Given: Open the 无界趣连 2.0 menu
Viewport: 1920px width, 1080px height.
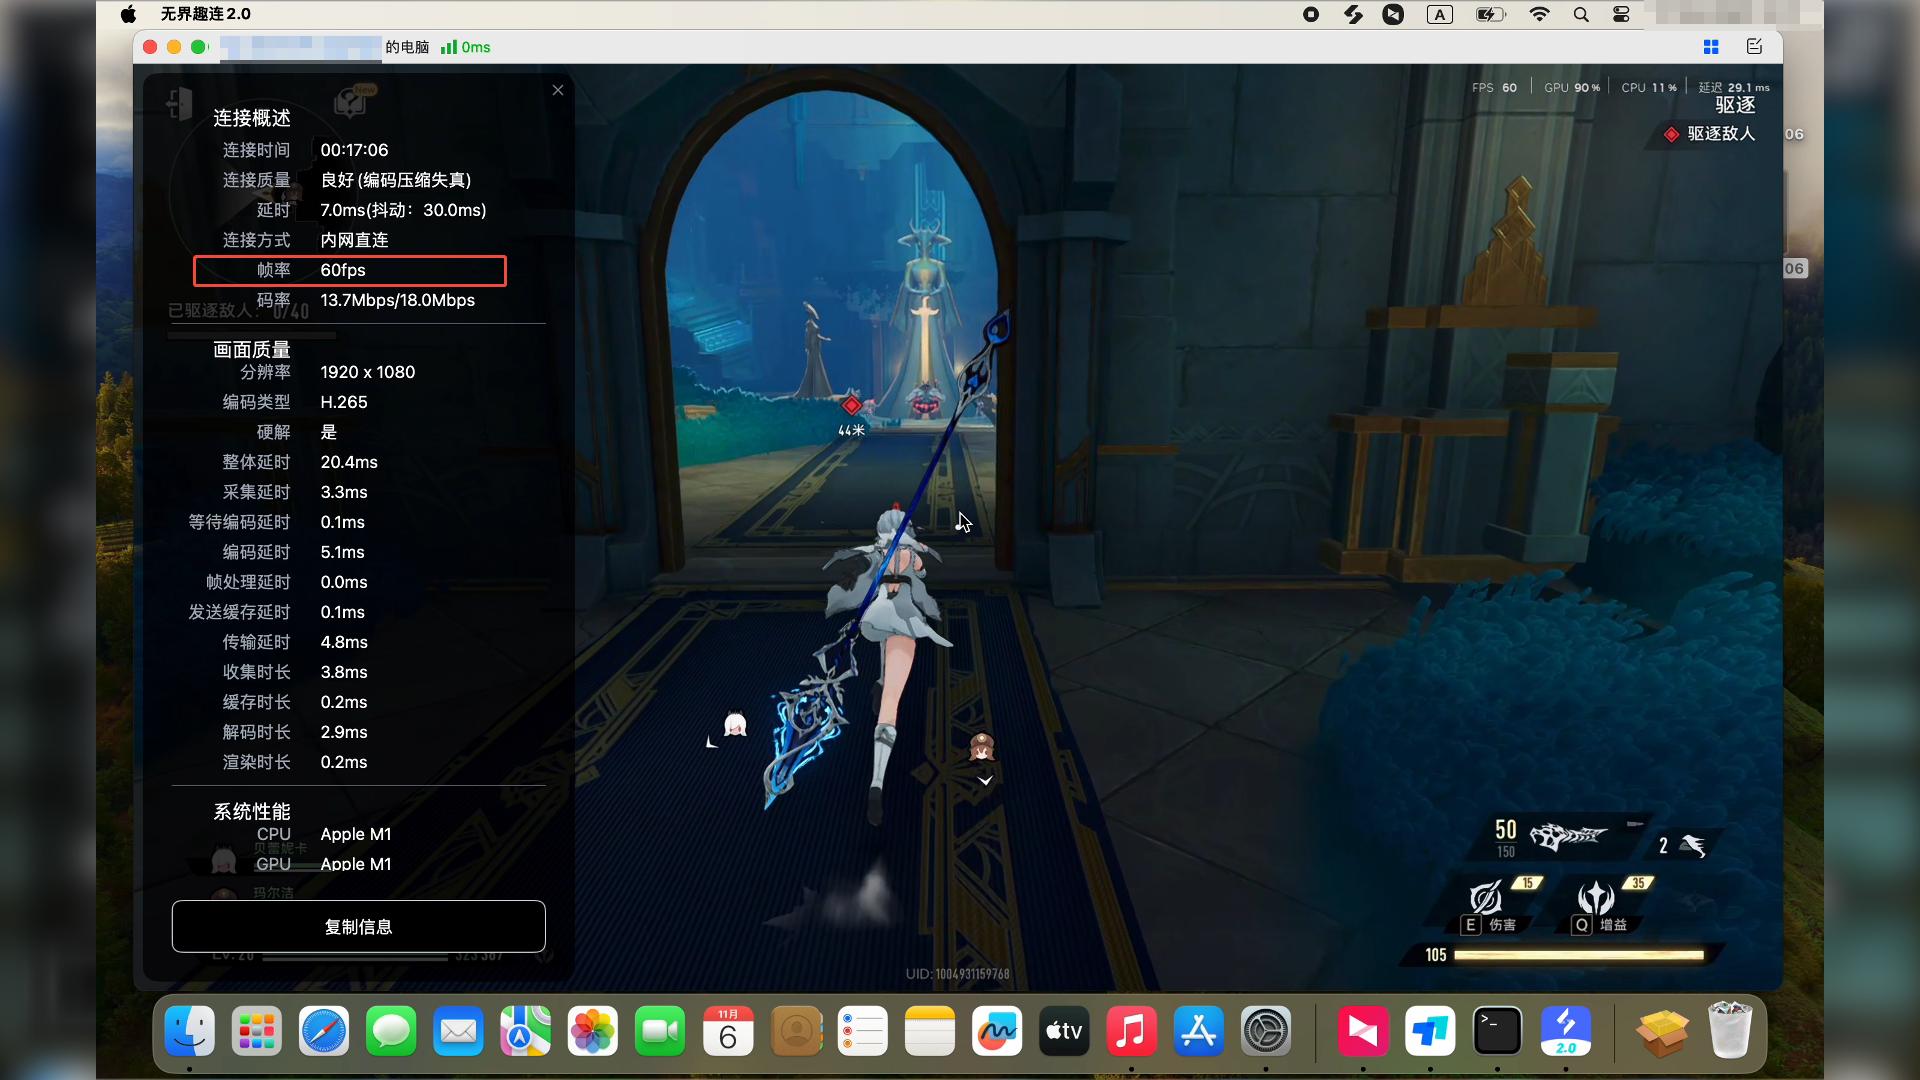Looking at the screenshot, I should pos(205,14).
